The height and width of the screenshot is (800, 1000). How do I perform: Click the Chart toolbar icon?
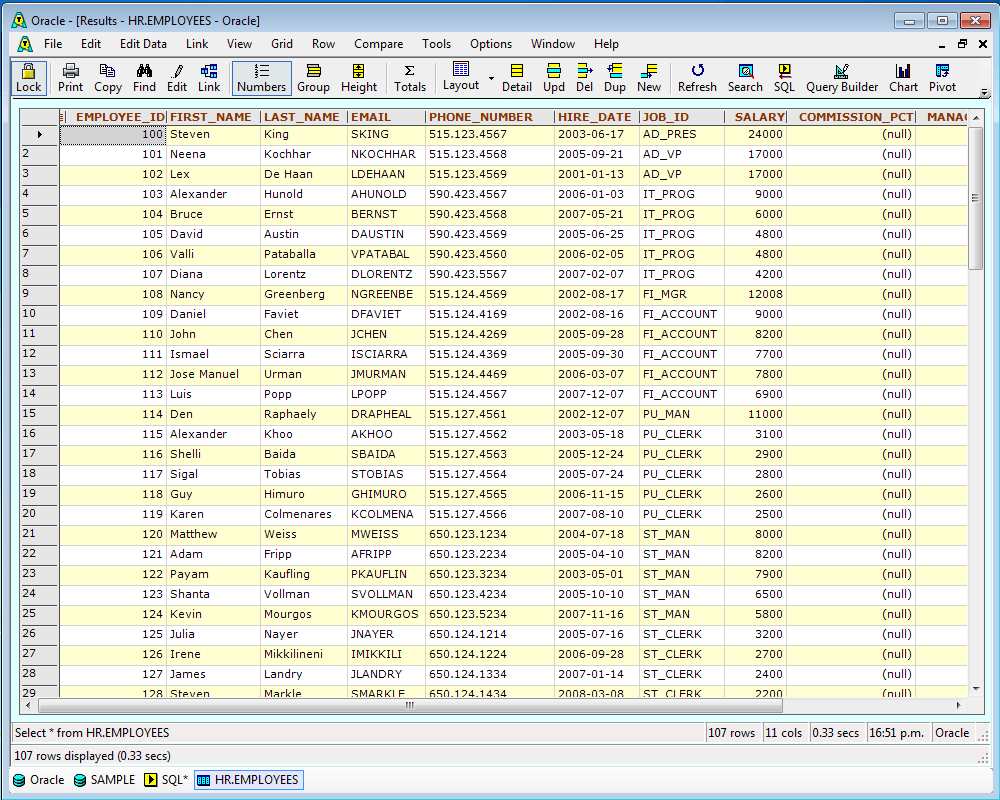(903, 78)
